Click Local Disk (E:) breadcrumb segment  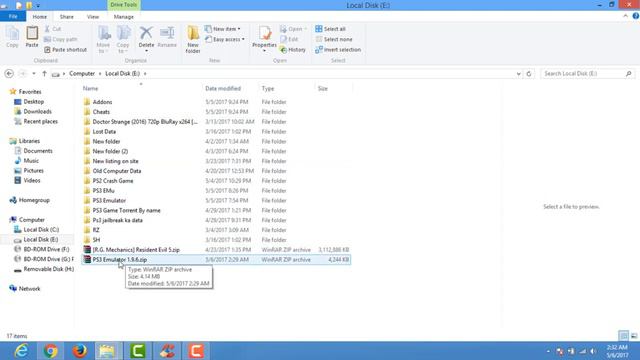[x=122, y=73]
